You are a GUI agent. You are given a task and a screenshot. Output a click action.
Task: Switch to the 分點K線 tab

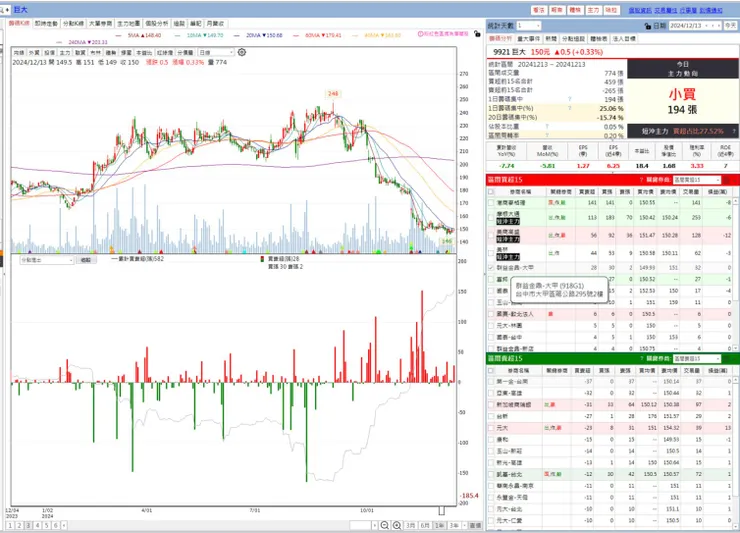(73, 24)
